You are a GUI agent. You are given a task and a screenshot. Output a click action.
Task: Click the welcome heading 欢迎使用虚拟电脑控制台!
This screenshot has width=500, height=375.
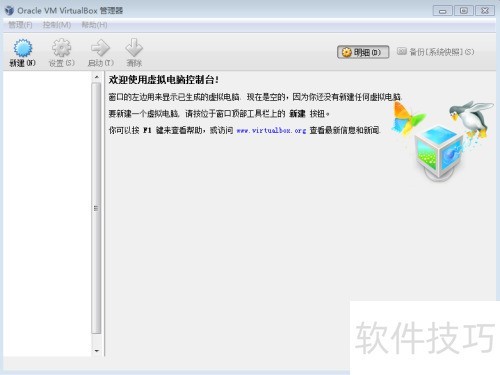[x=164, y=80]
